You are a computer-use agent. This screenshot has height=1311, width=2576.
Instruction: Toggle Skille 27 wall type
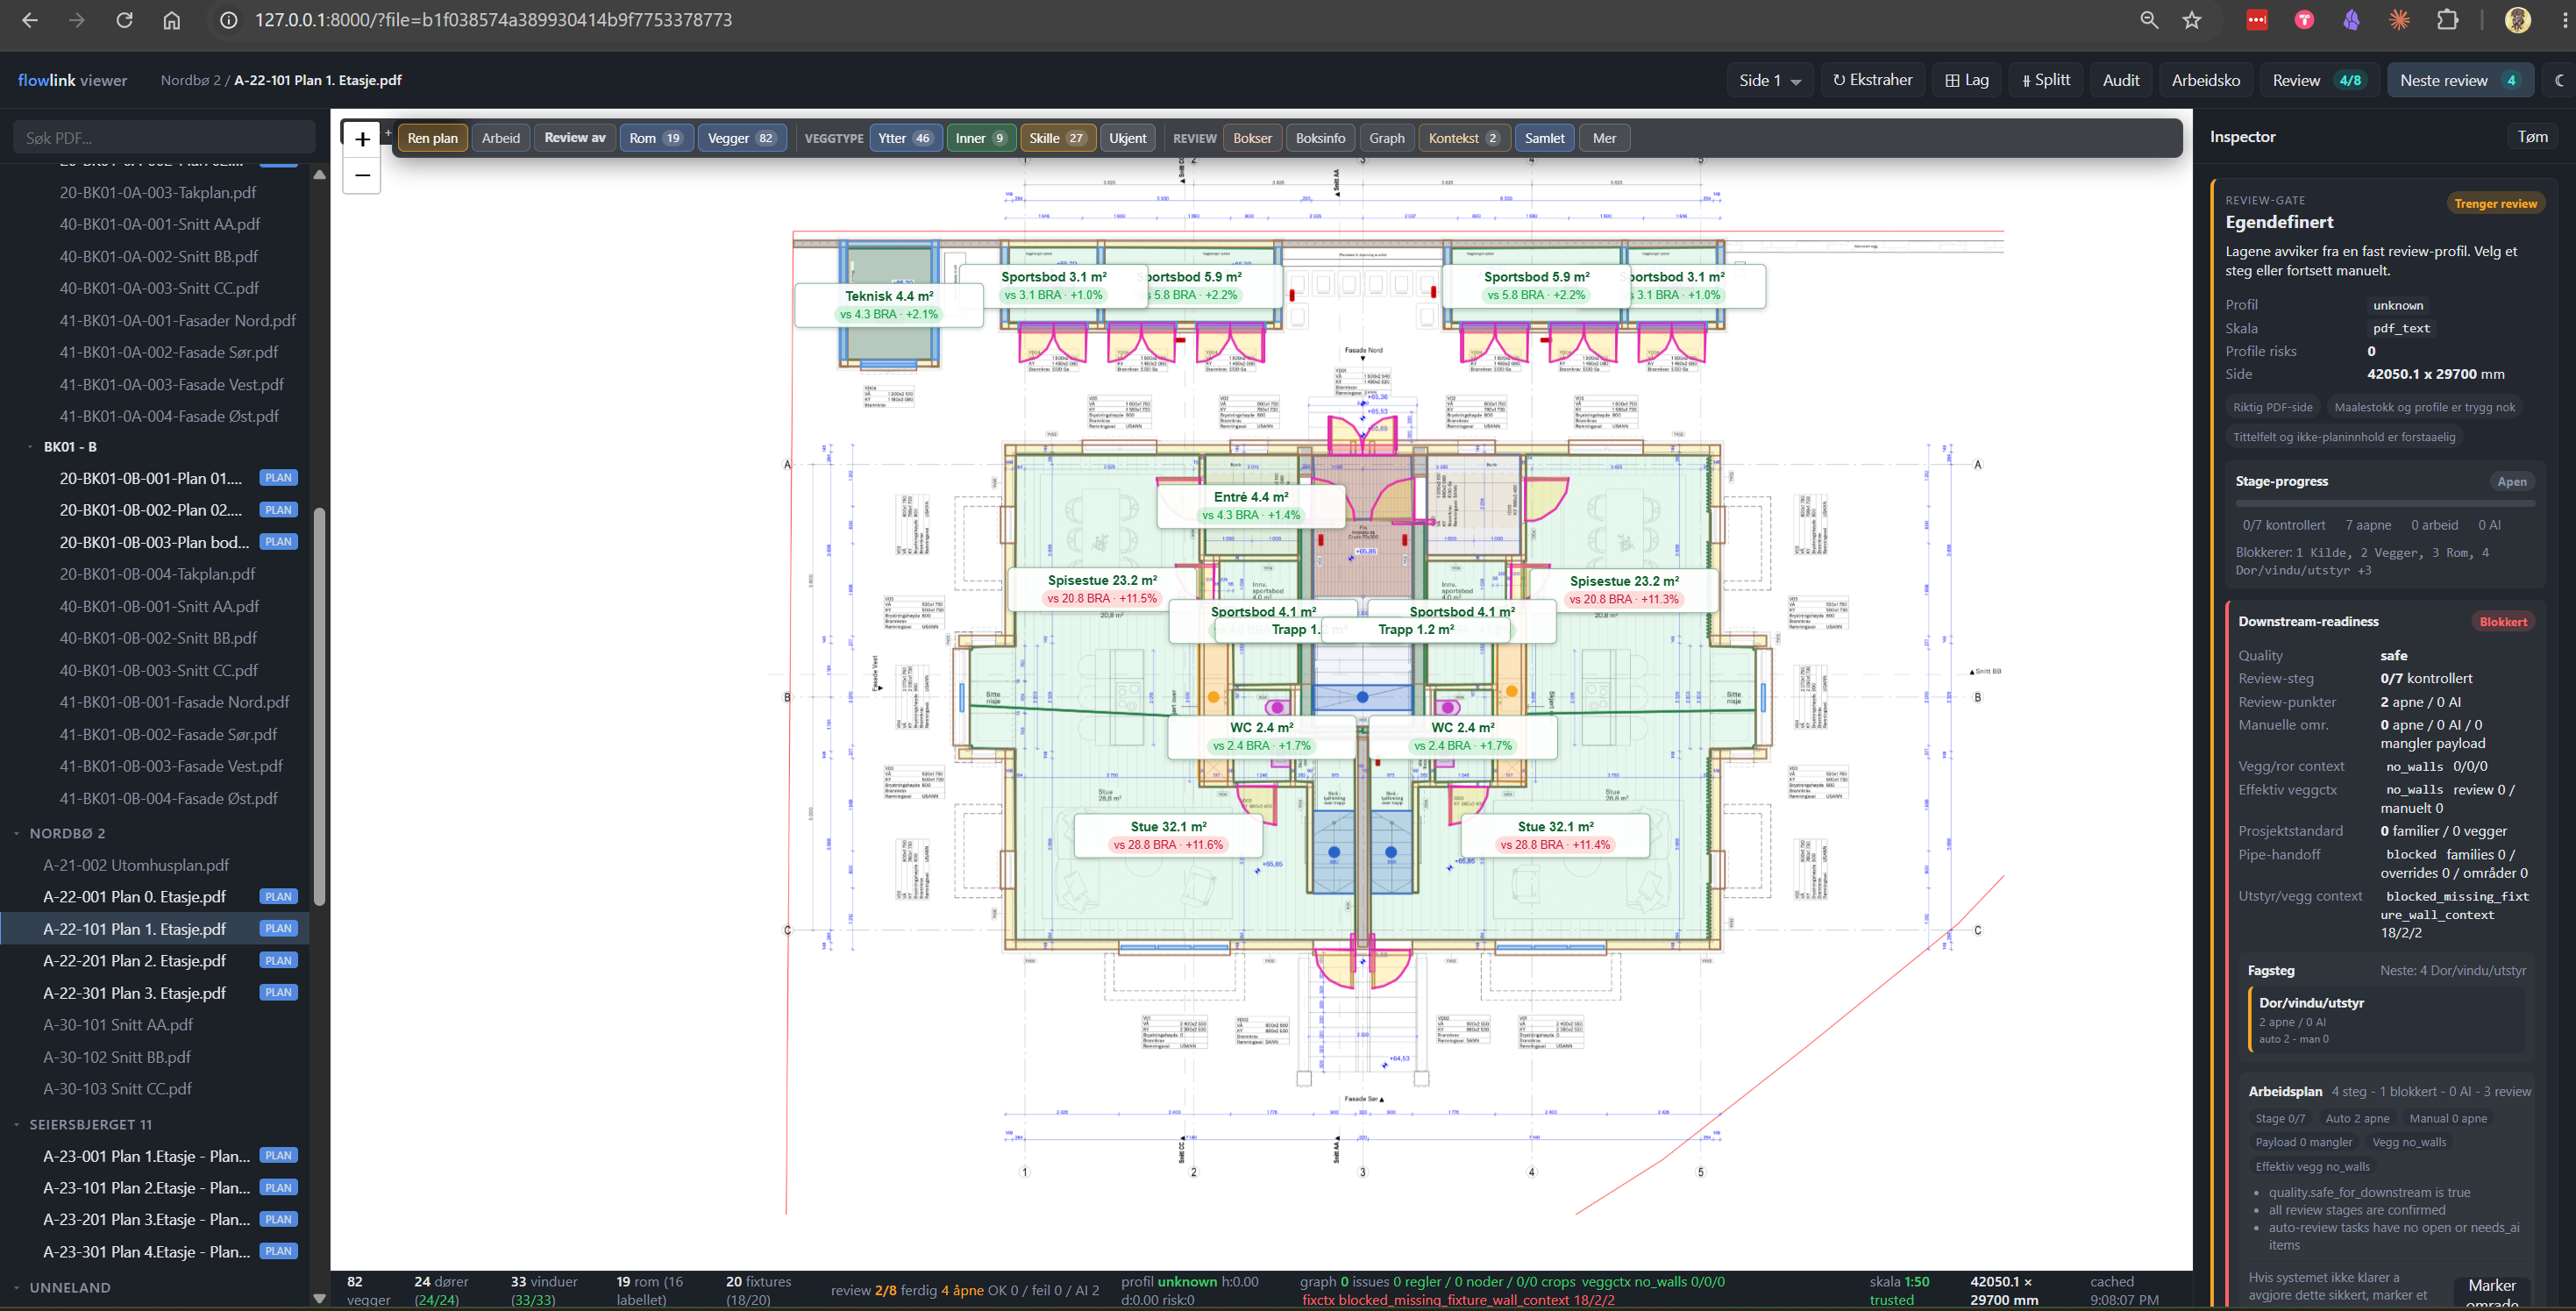tap(1057, 138)
